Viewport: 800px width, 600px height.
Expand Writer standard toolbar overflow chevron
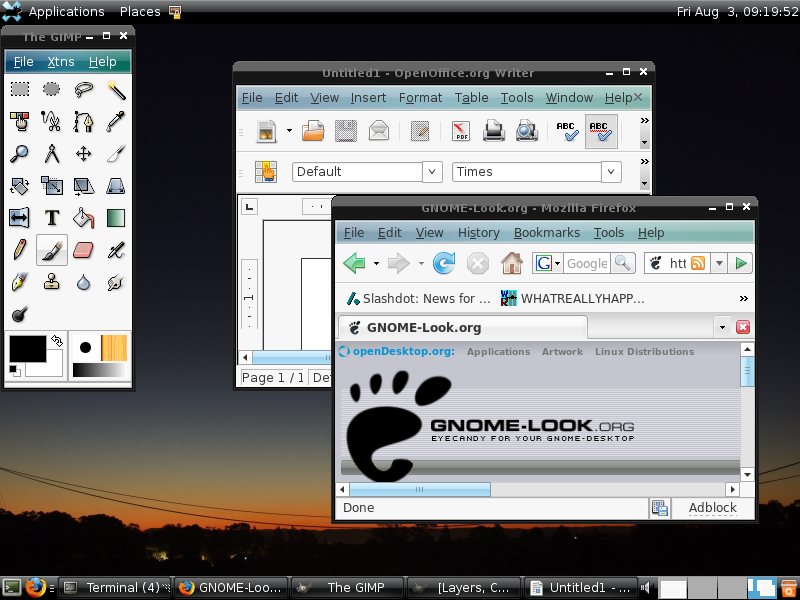645,120
